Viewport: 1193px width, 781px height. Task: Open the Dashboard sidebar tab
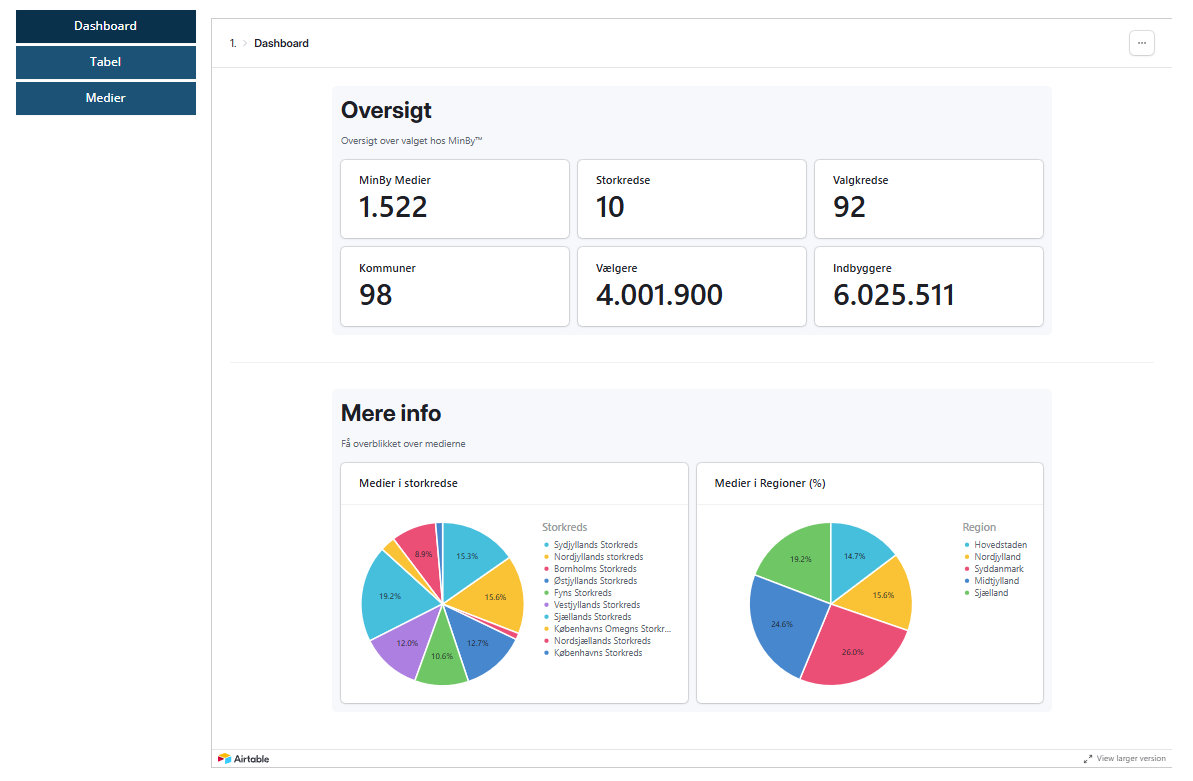[106, 26]
